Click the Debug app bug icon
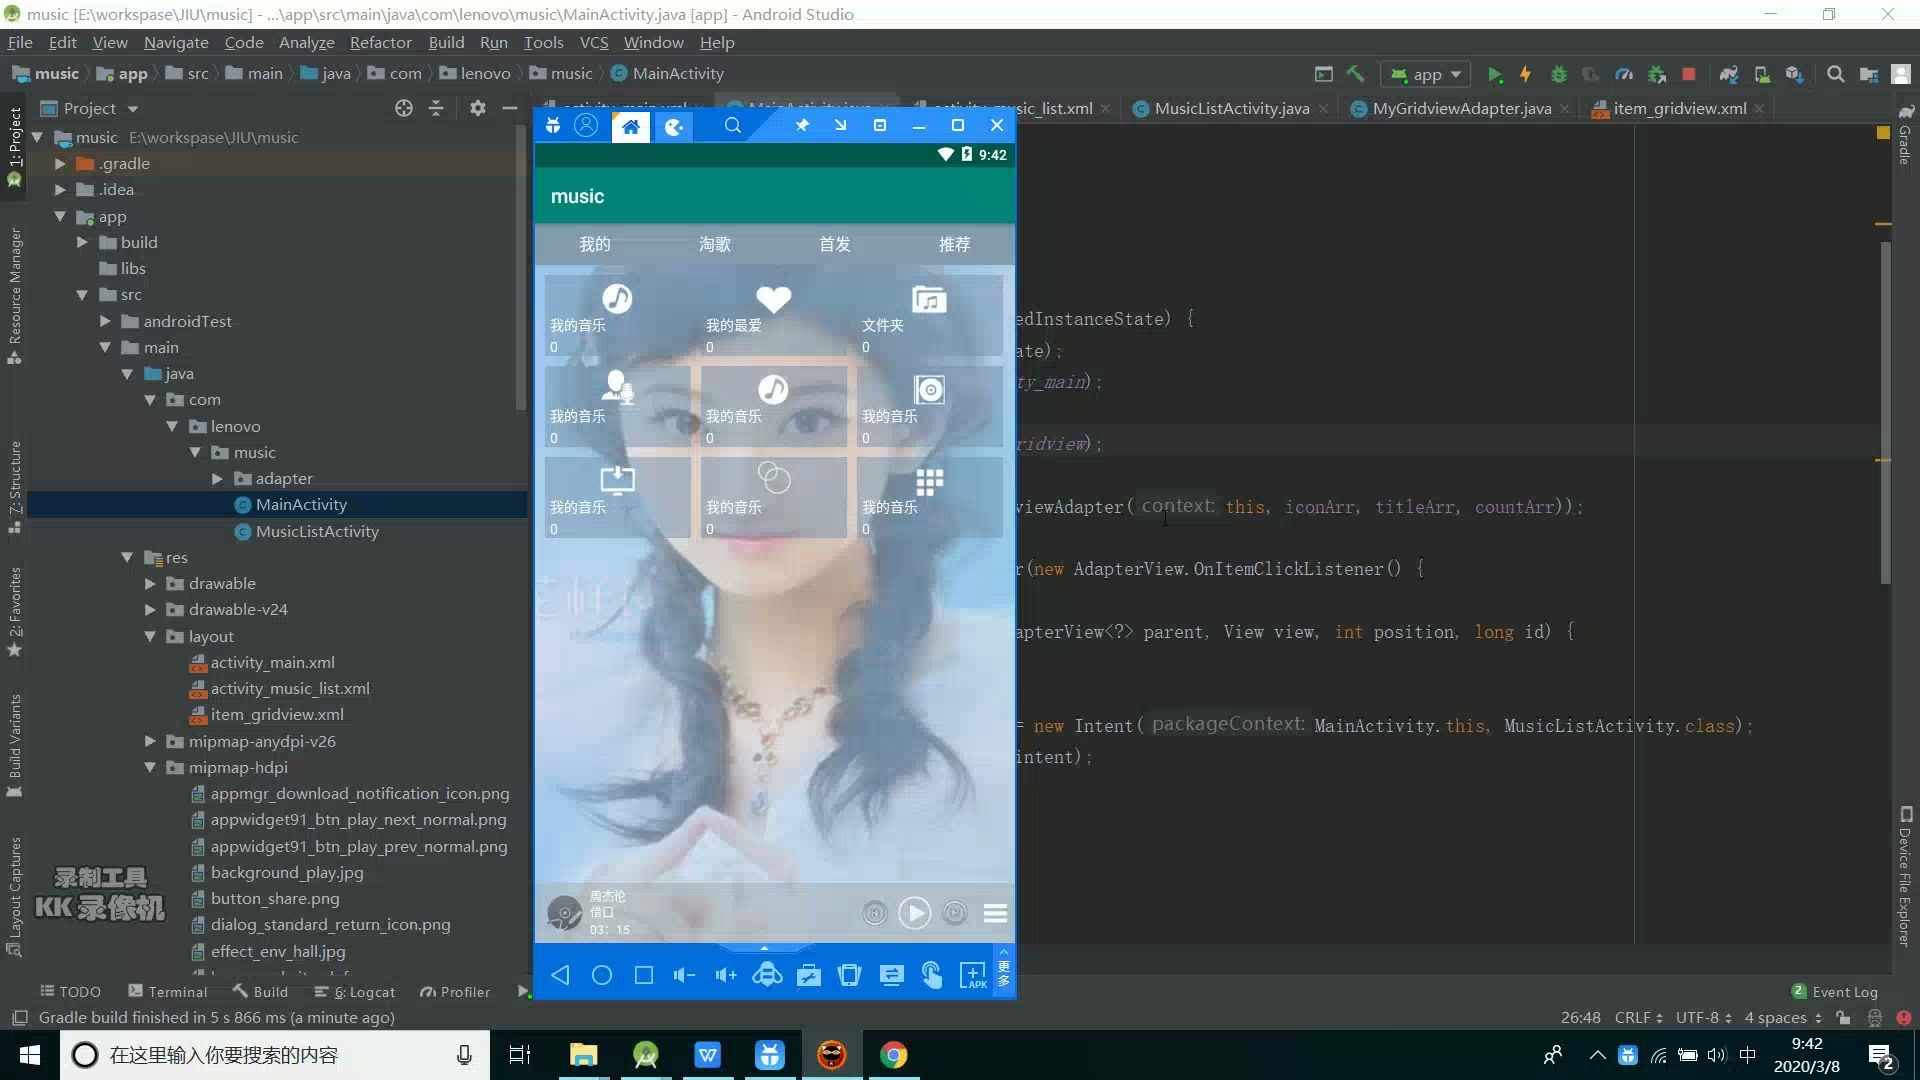Image resolution: width=1920 pixels, height=1080 pixels. click(x=1558, y=74)
